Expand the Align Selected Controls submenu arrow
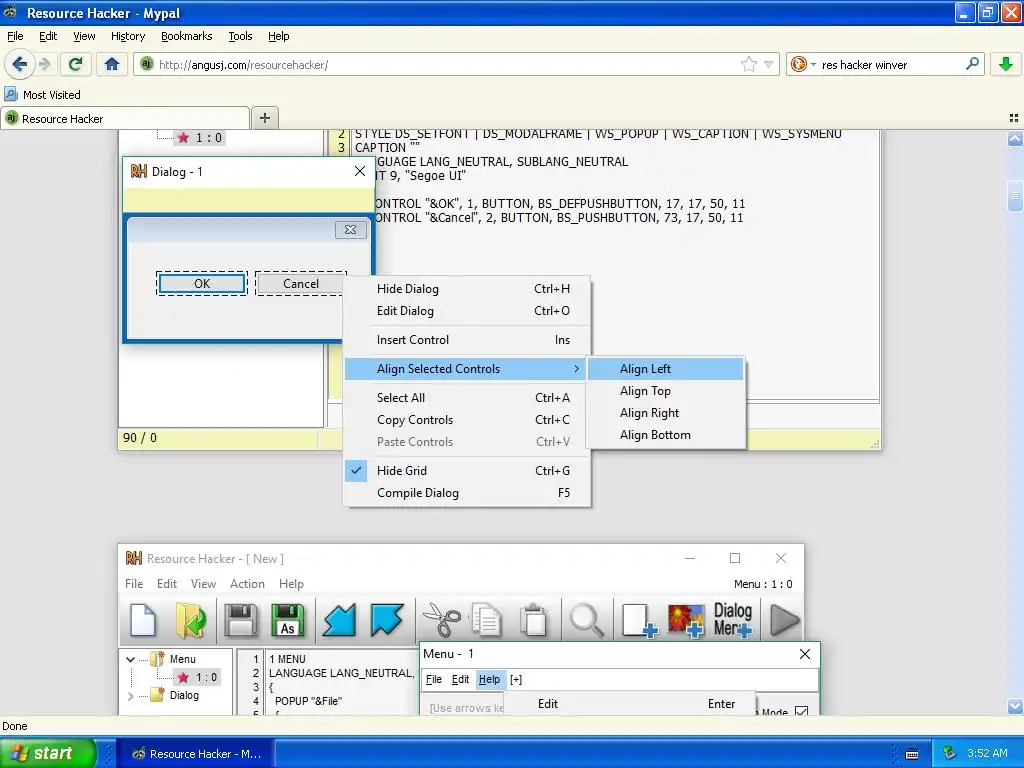 (576, 369)
